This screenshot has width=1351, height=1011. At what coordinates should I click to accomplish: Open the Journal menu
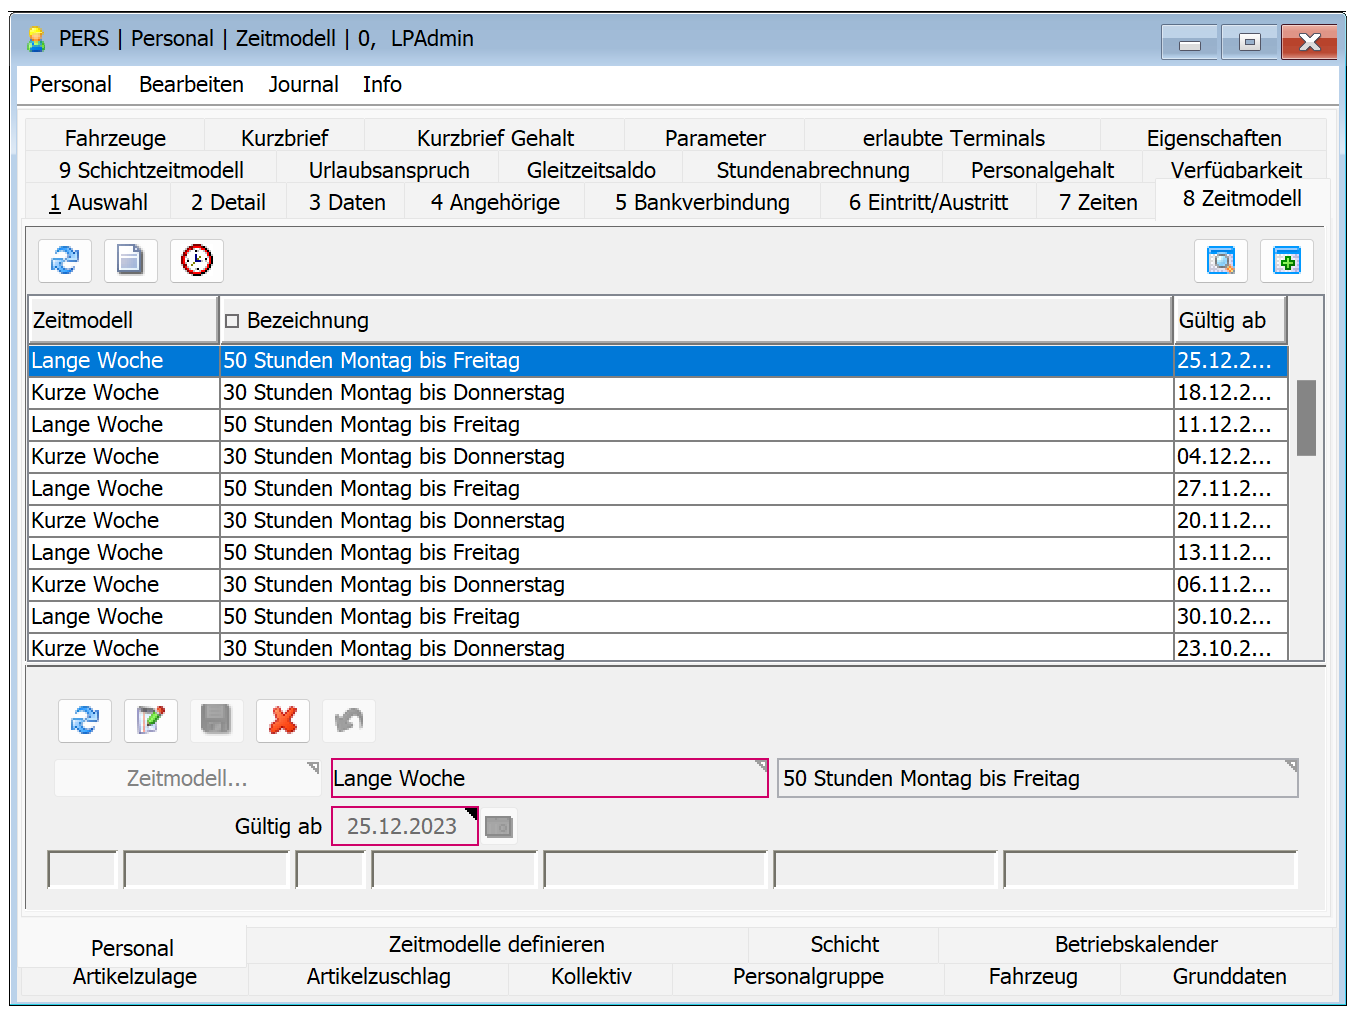point(303,85)
